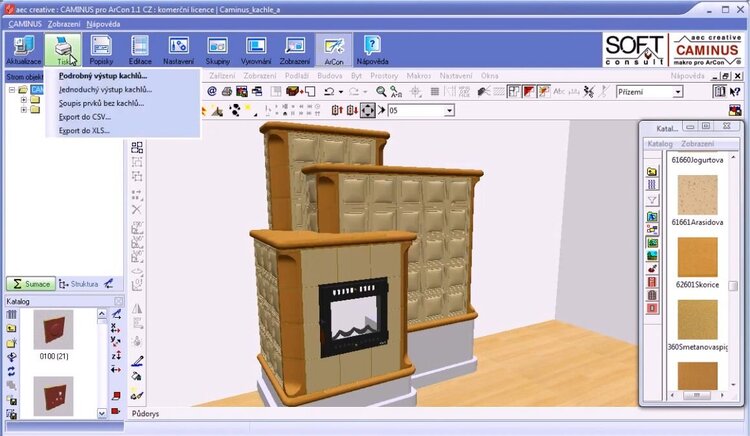Click the Aktualizace toolbar icon
Screen dimensions: 750x436
(x=23, y=50)
